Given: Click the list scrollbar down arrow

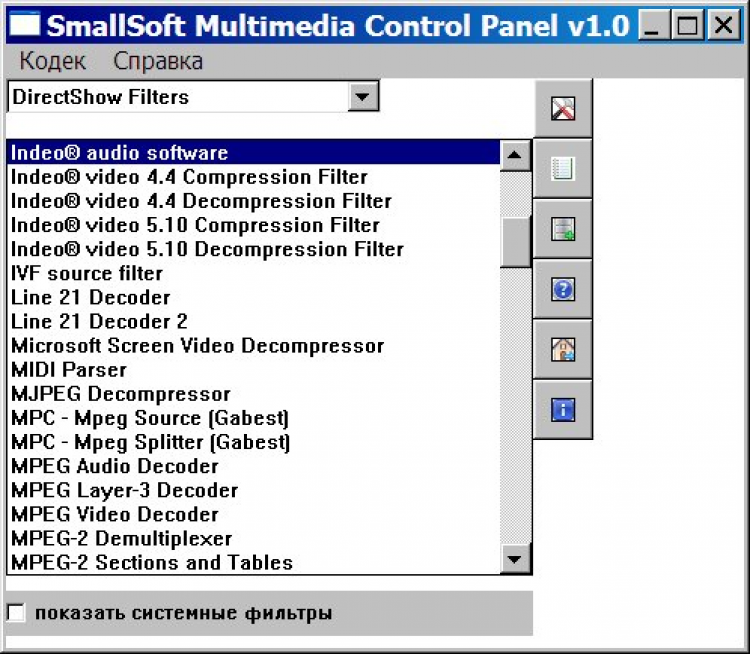Looking at the screenshot, I should [515, 558].
